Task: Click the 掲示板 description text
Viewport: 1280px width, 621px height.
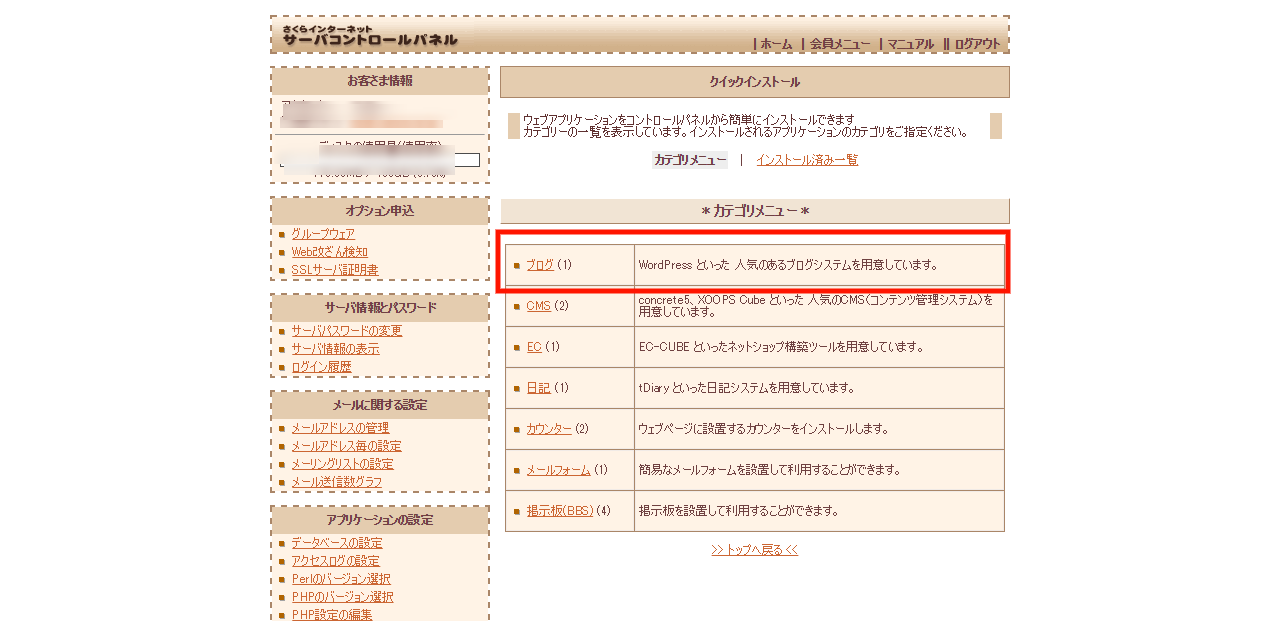Action: tap(739, 511)
